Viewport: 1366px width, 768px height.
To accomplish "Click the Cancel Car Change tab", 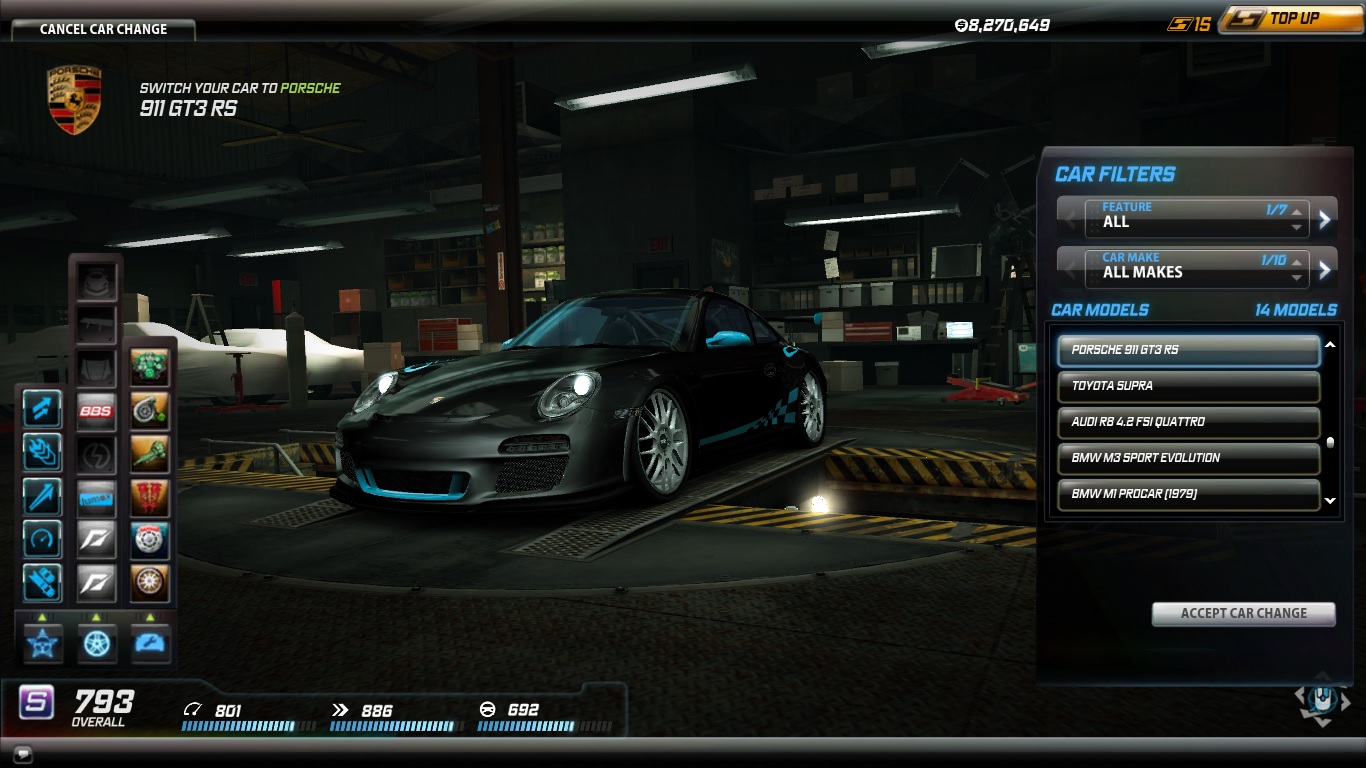I will [x=103, y=29].
